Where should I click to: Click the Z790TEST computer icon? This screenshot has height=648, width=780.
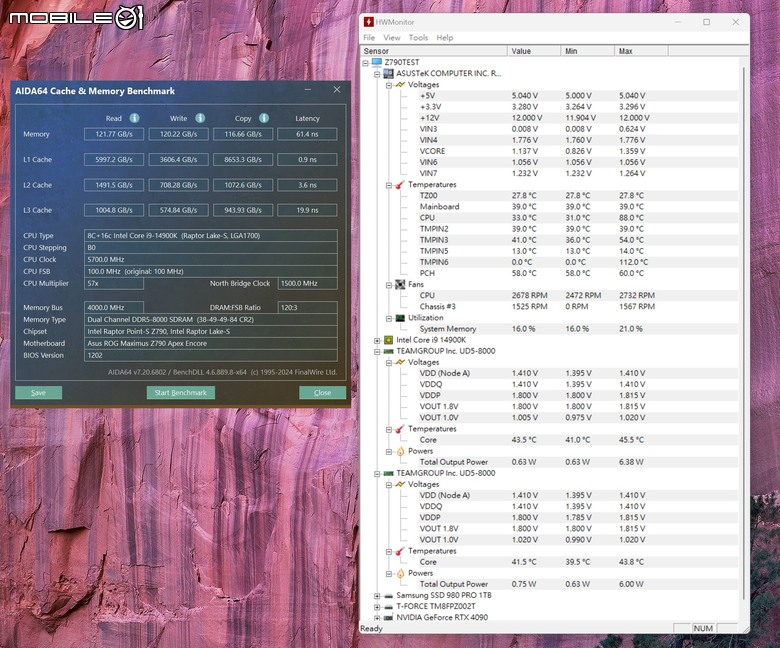click(x=377, y=62)
